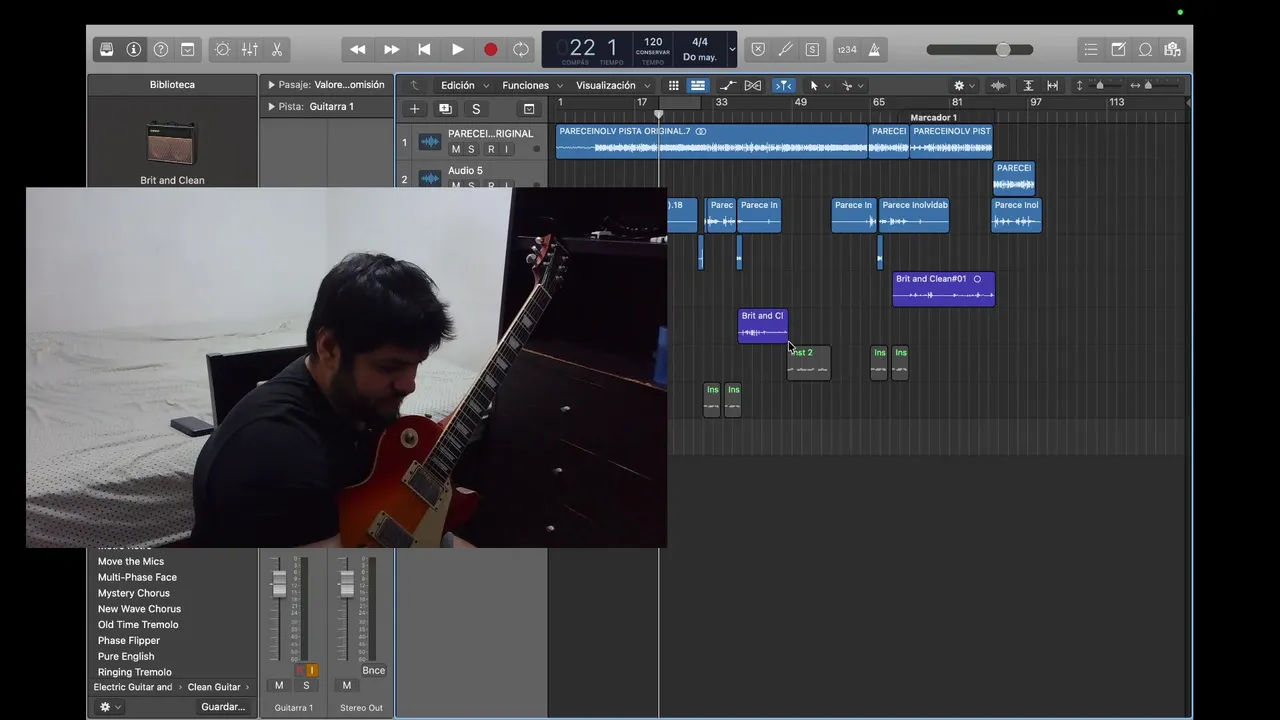Select the Brit and Clean#01 region
This screenshot has height=720, width=1280.
[x=943, y=289]
